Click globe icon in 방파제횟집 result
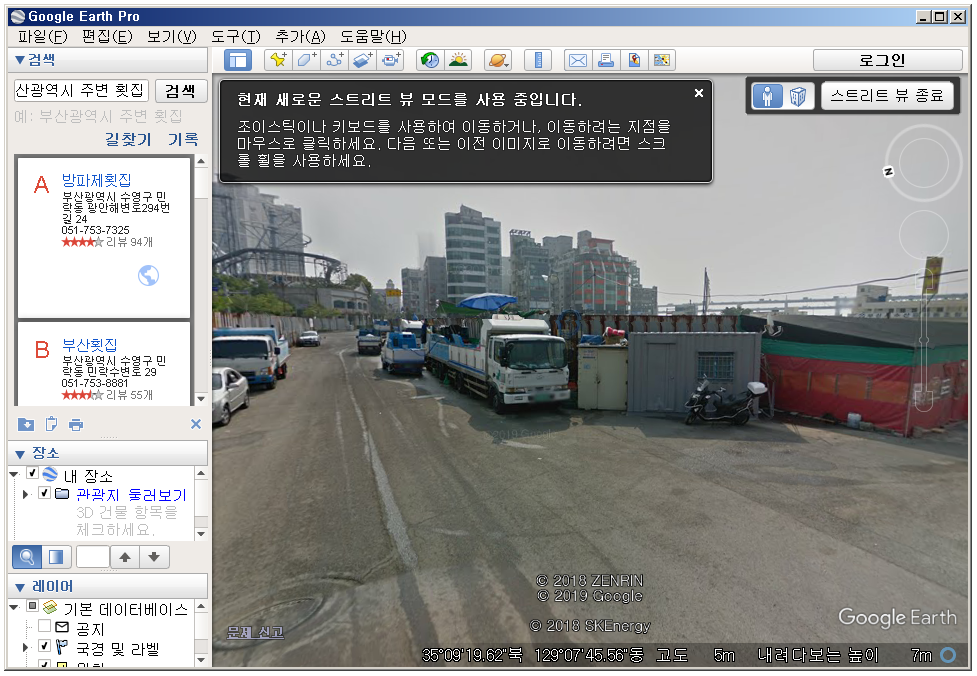The image size is (977, 676). pos(148,275)
